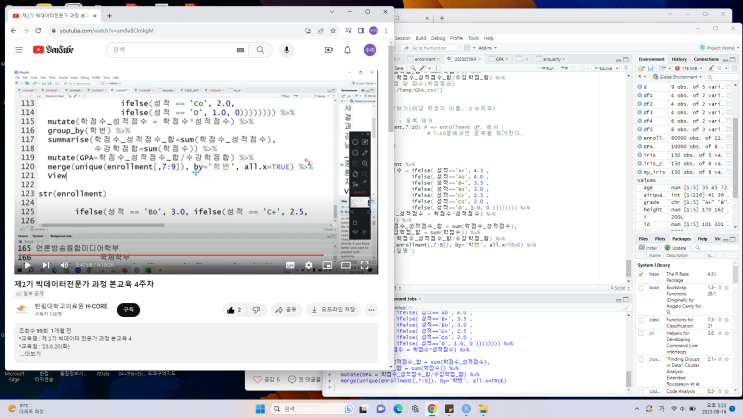The image size is (743, 418).
Task: Open the 한림대학교의료원 H-CORE channel link
Action: click(x=71, y=306)
